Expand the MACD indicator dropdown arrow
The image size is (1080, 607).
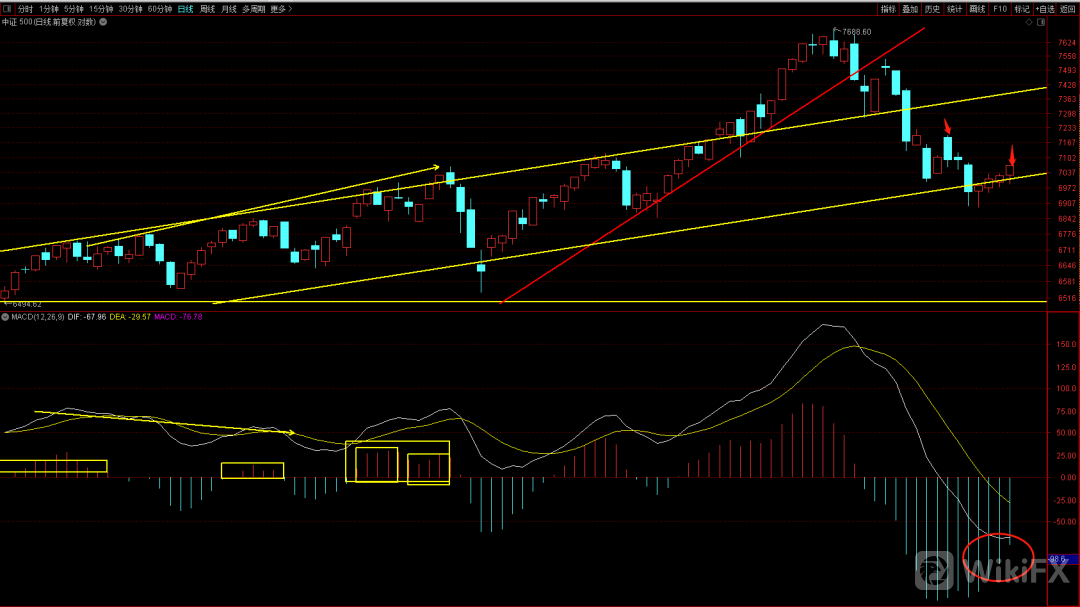[x=6, y=317]
